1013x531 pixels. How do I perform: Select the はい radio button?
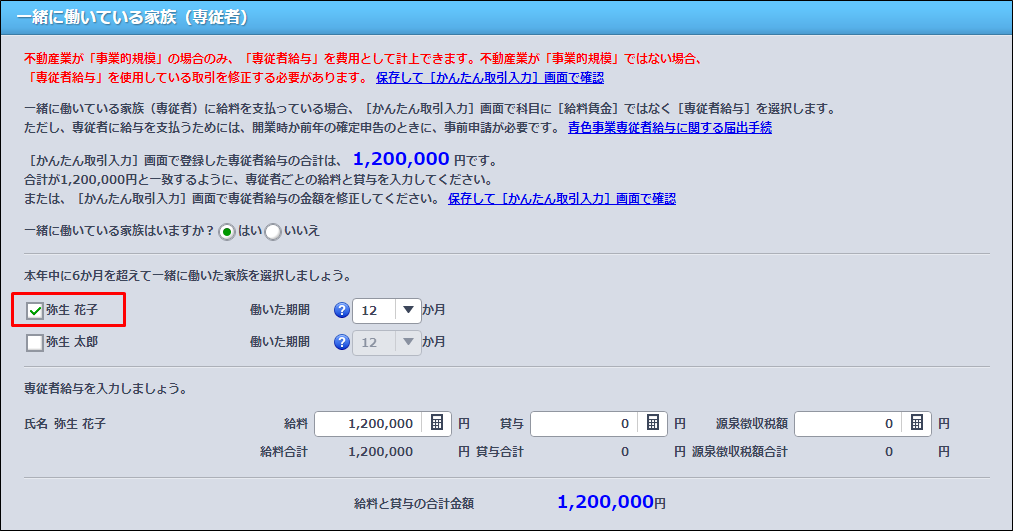click(227, 231)
